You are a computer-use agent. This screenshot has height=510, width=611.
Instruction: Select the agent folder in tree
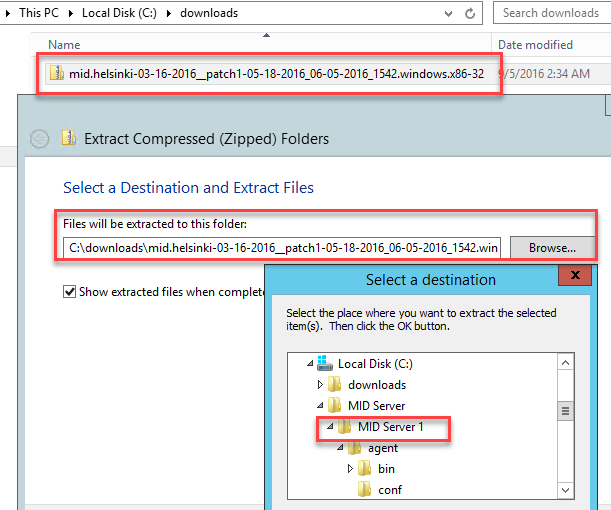[x=383, y=448]
